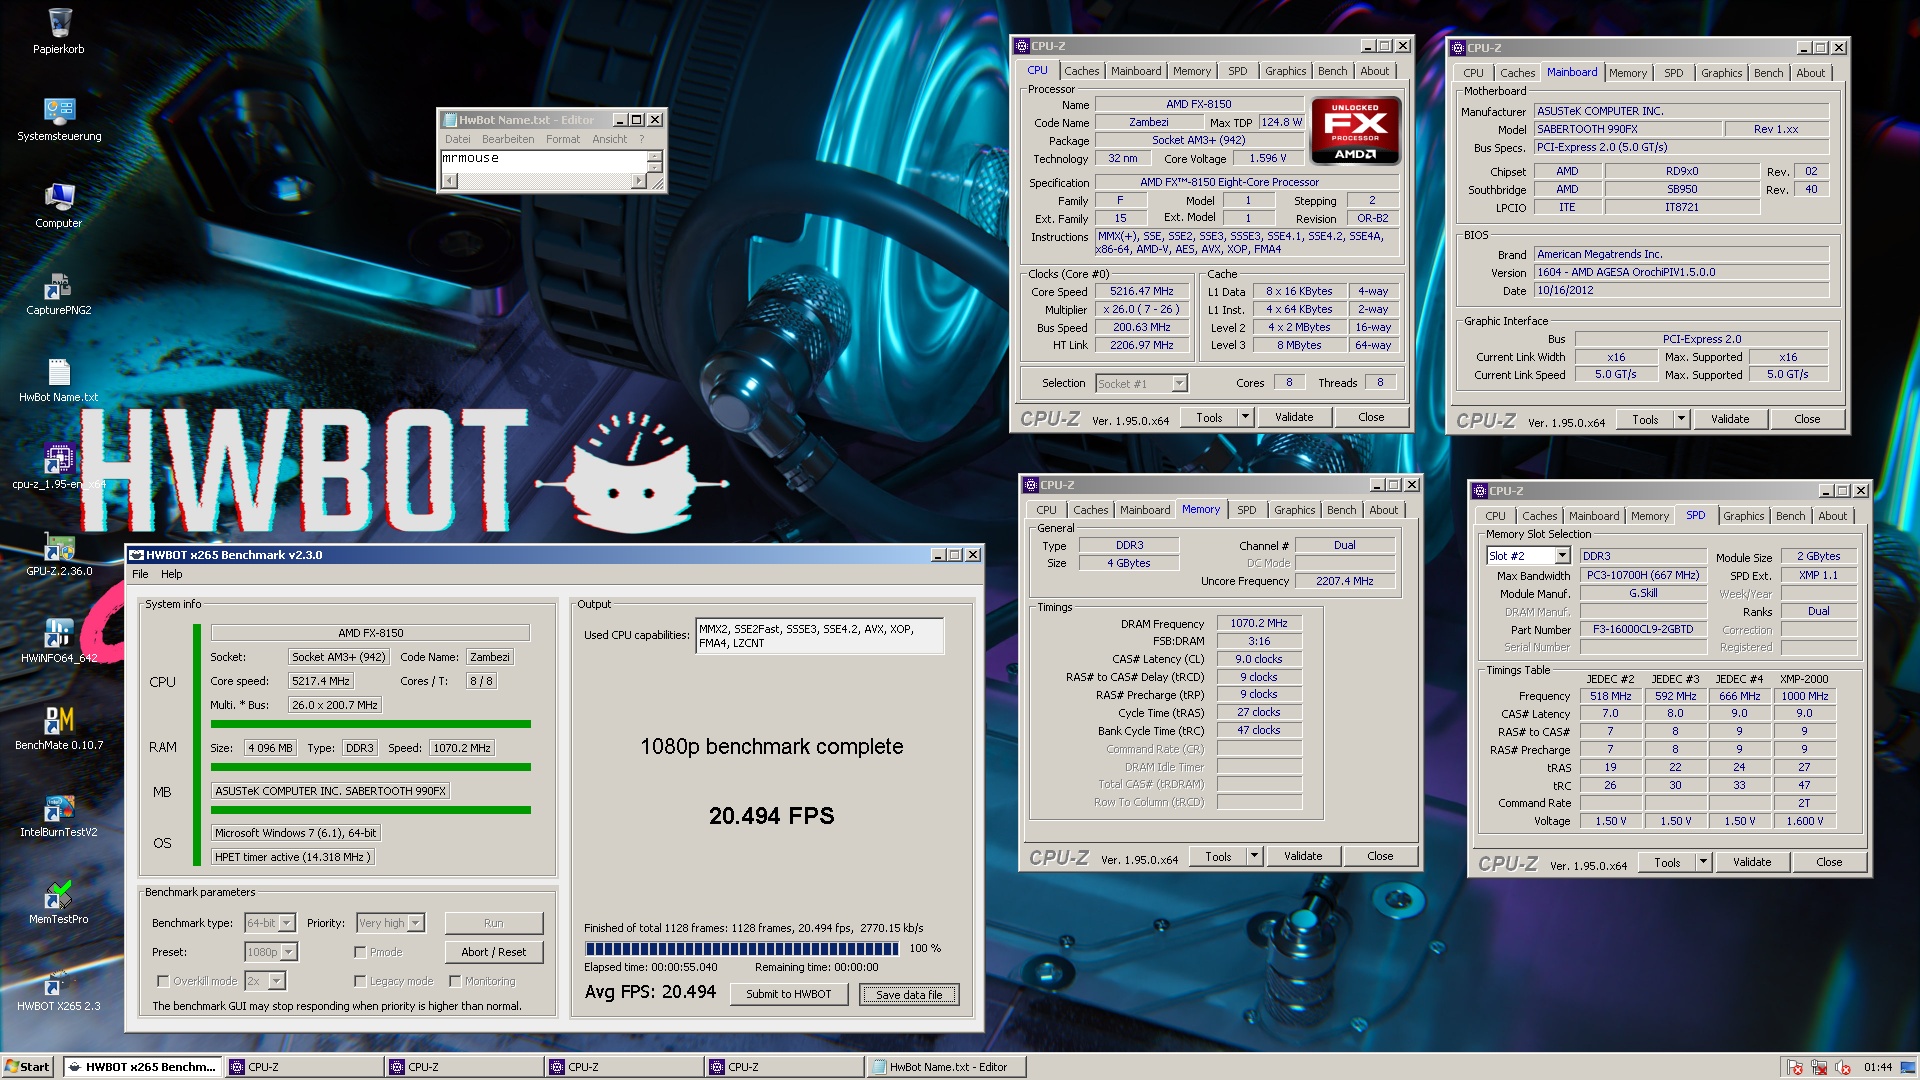Toggle the Pmode checkbox
This screenshot has width=1920, height=1080.
pos(360,952)
